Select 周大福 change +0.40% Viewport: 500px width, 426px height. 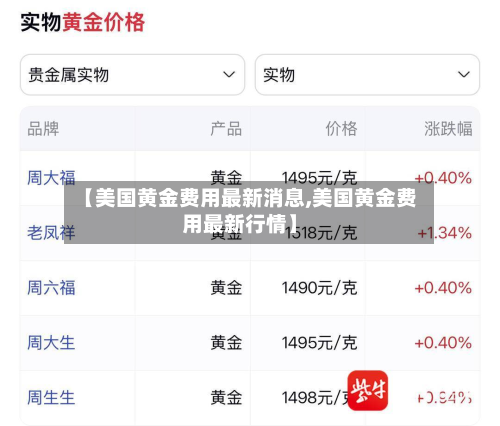[x=443, y=178]
